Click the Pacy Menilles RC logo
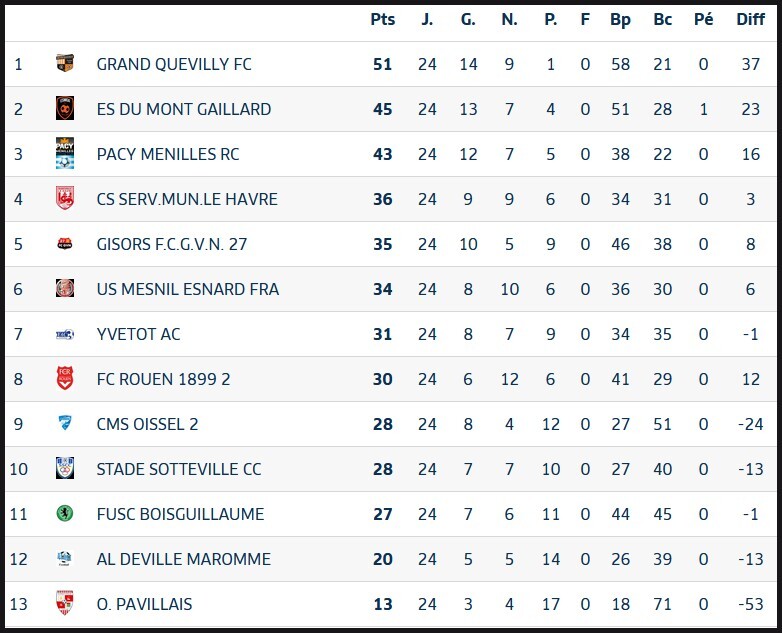Screen dimensions: 782x633 [x=65, y=154]
